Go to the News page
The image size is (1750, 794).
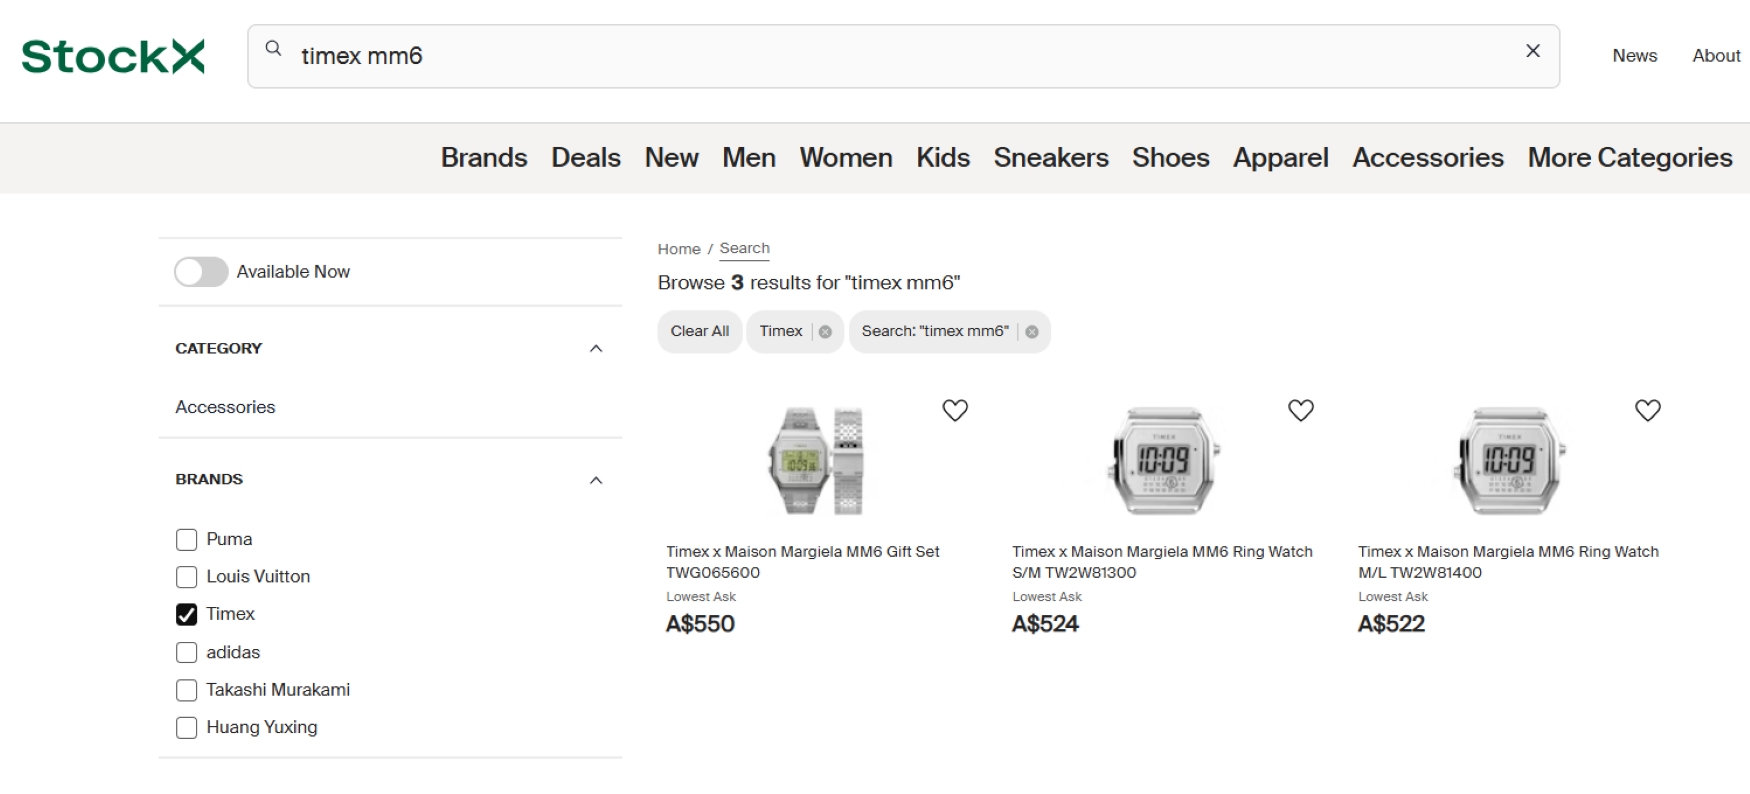point(1635,56)
